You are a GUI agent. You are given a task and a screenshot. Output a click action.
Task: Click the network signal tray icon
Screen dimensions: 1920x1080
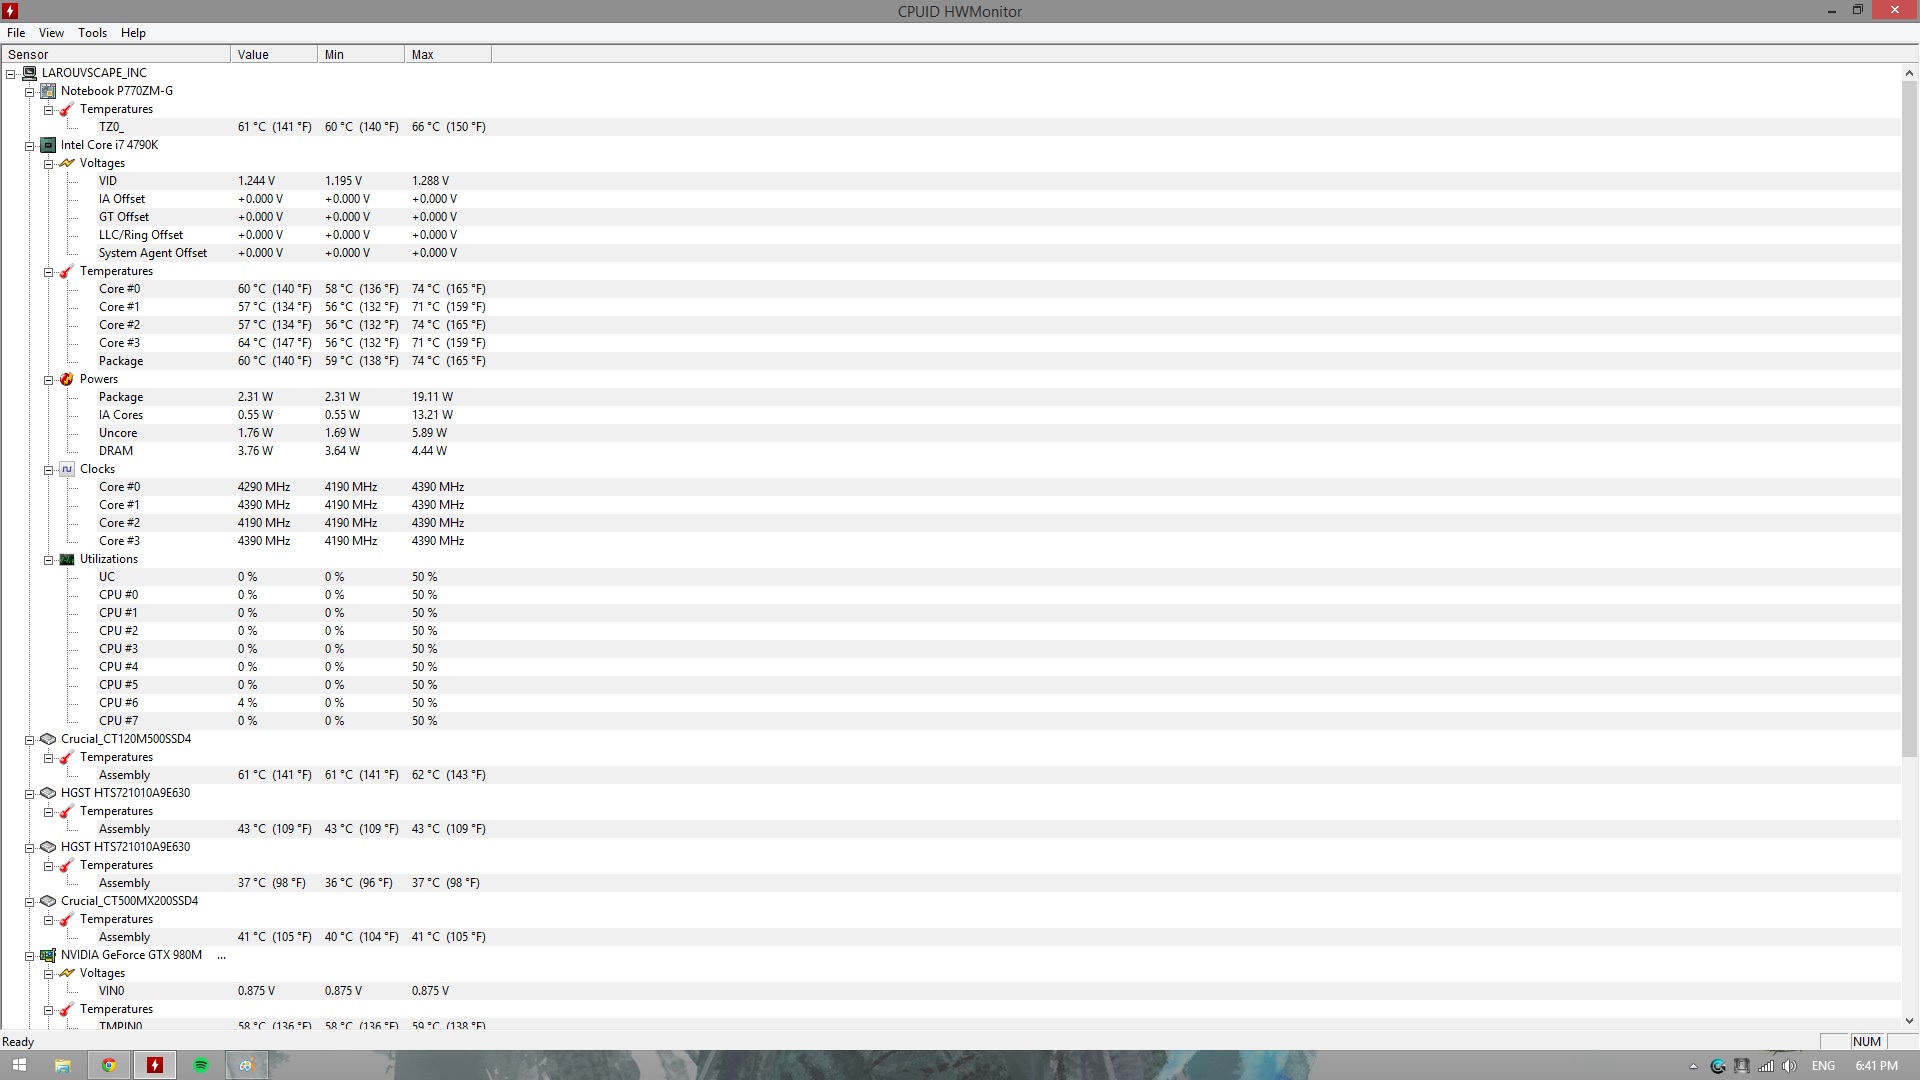1766,1066
